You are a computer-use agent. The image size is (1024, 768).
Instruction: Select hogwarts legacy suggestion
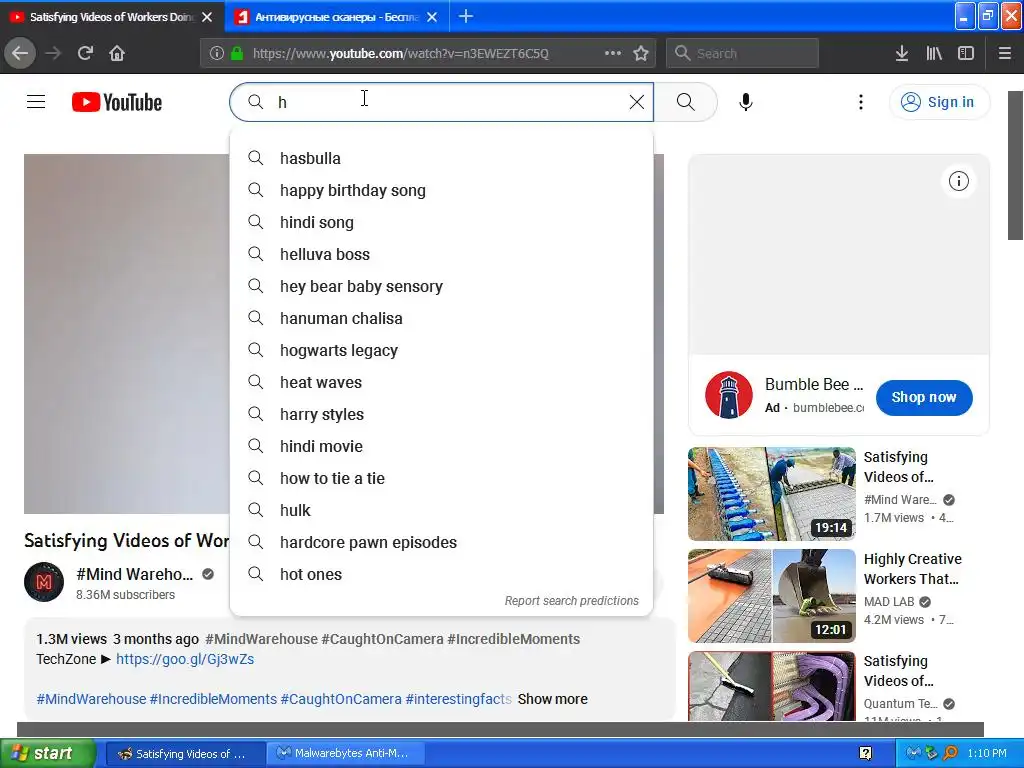(441, 350)
